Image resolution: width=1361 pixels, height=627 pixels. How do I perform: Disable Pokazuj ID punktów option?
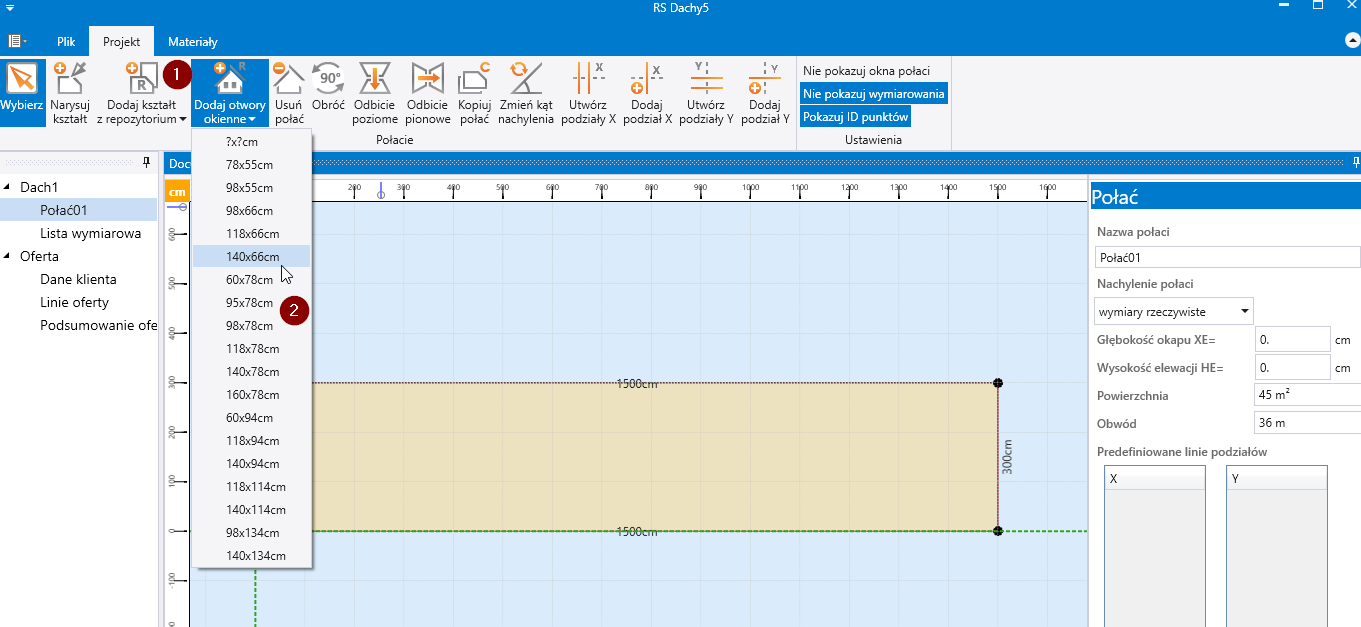pyautogui.click(x=855, y=117)
